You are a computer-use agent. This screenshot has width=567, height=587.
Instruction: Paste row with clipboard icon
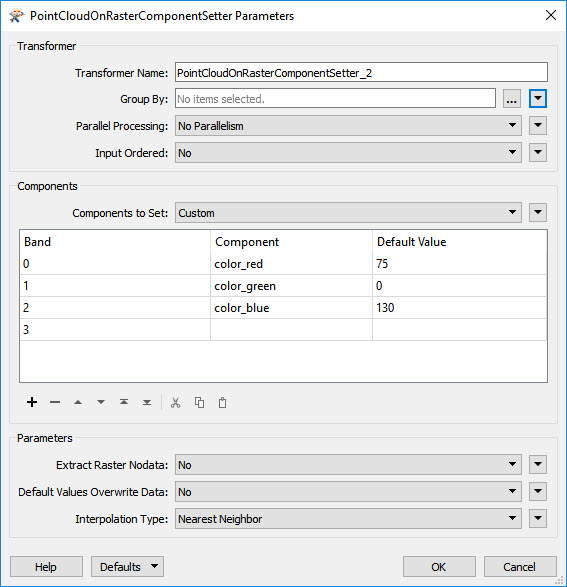pyautogui.click(x=222, y=403)
